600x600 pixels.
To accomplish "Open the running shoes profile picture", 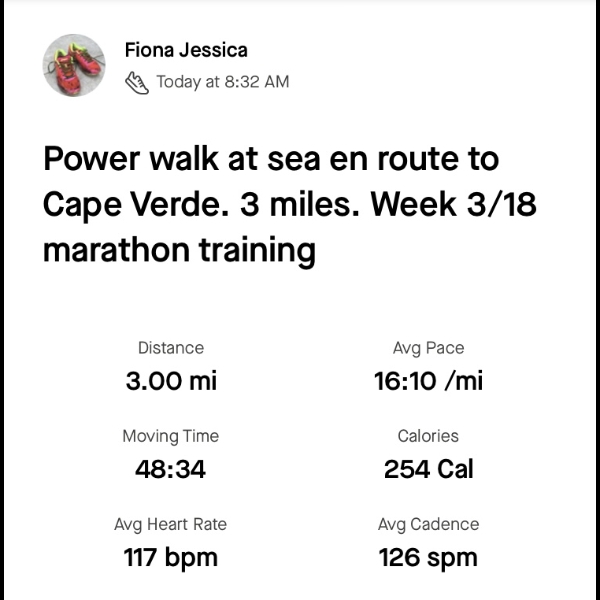I will pos(74,65).
